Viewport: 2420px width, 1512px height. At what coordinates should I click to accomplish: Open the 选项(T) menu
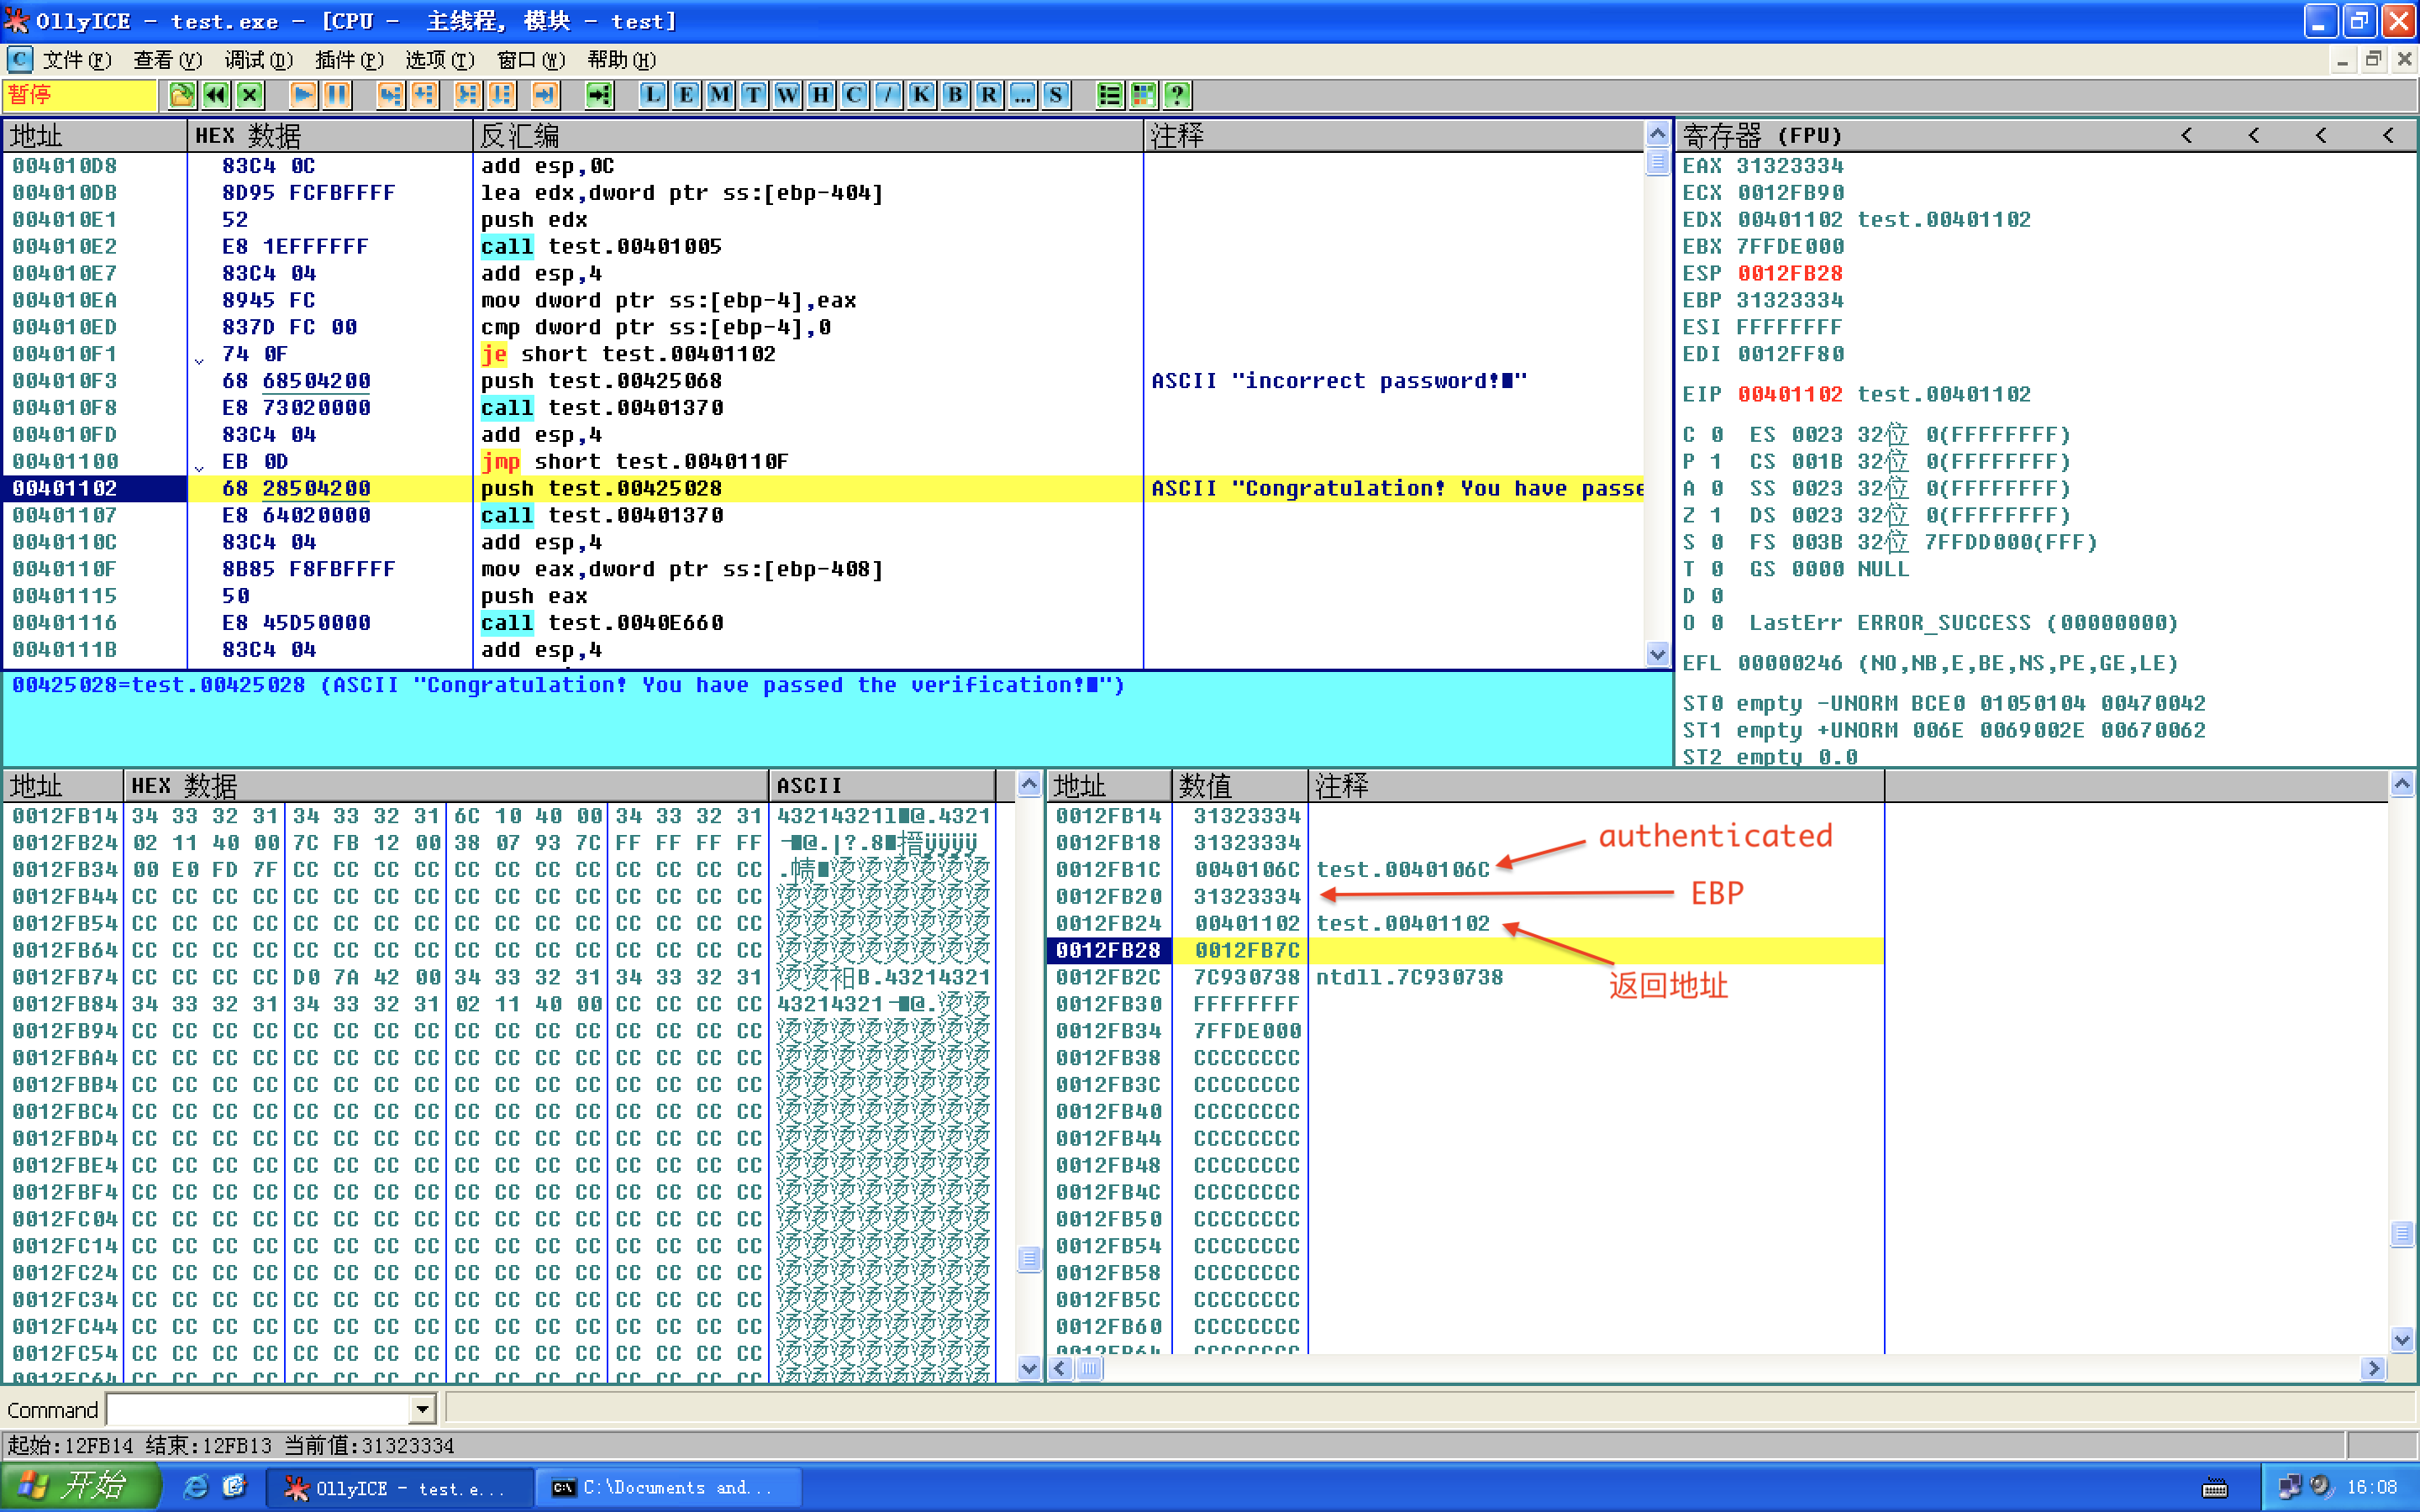(x=440, y=60)
